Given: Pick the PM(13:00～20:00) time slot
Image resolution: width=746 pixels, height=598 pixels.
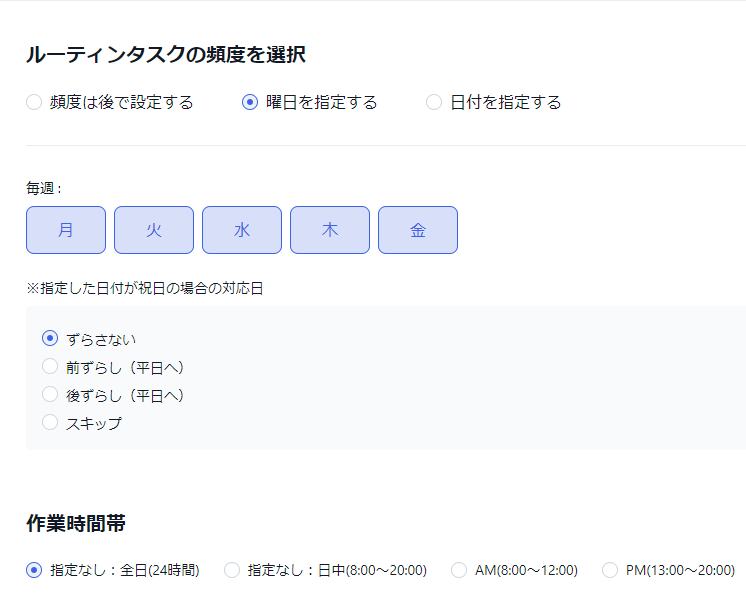Looking at the screenshot, I should click(x=610, y=570).
